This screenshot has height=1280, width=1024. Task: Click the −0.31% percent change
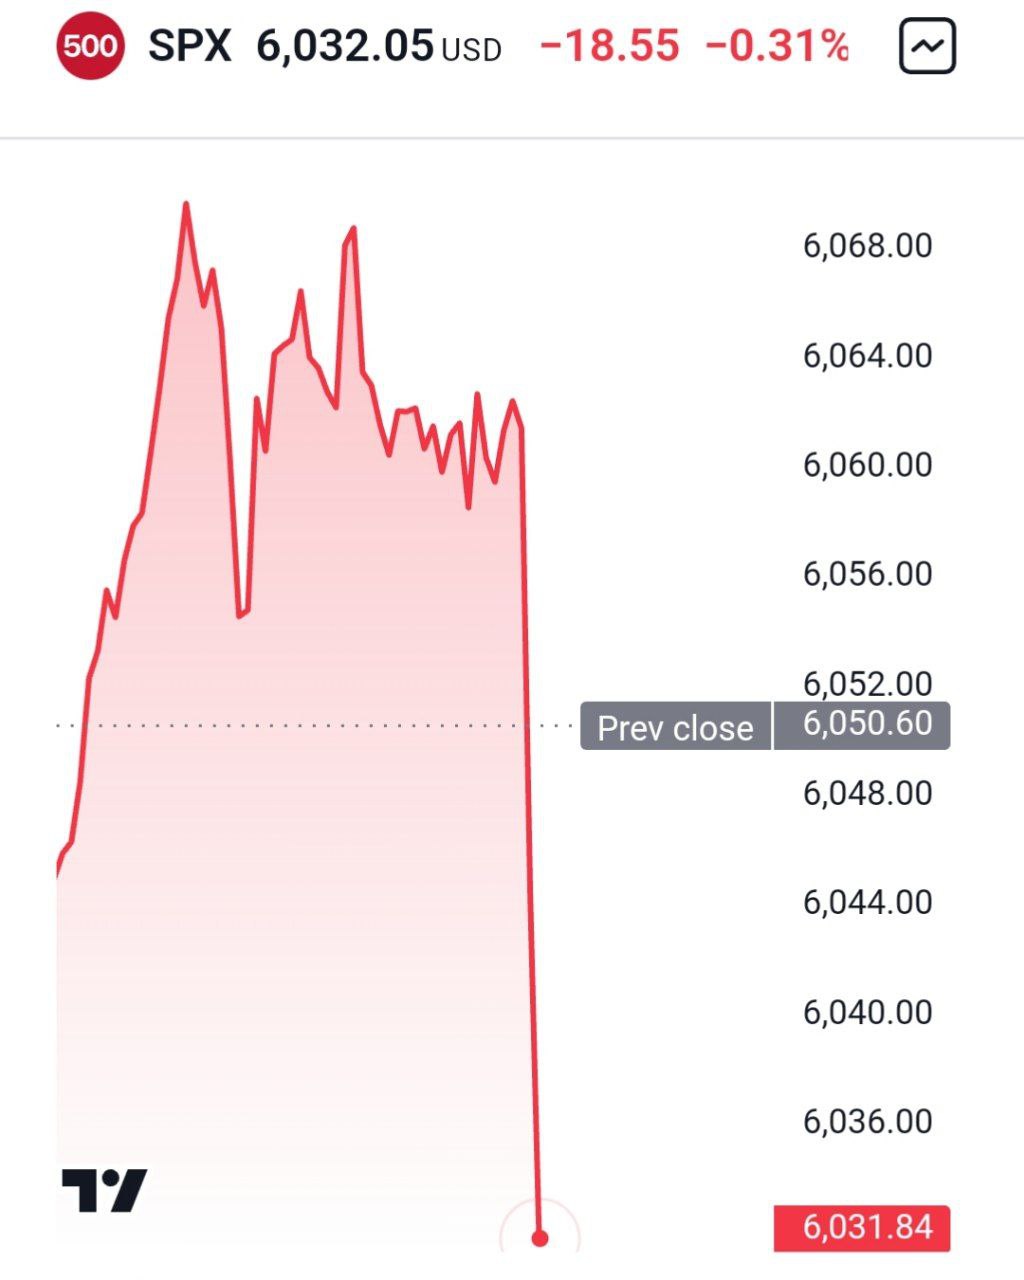[x=777, y=46]
